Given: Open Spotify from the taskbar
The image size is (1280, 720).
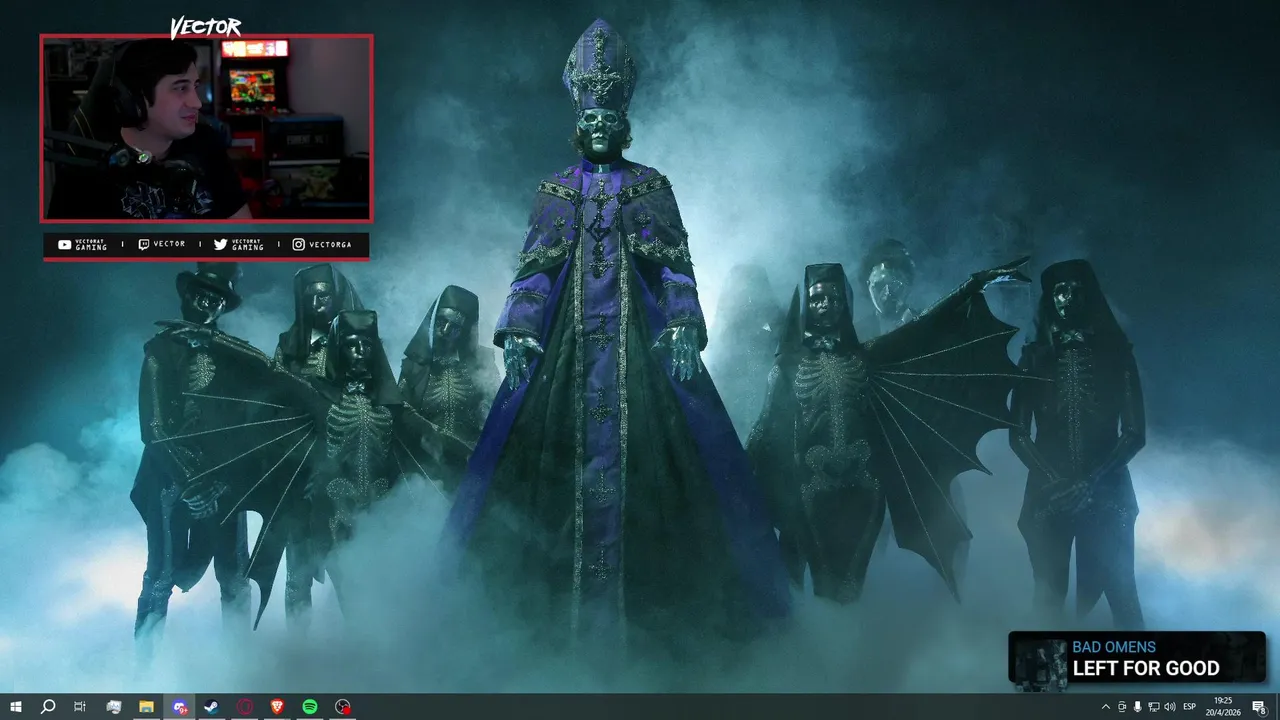Looking at the screenshot, I should click(310, 707).
